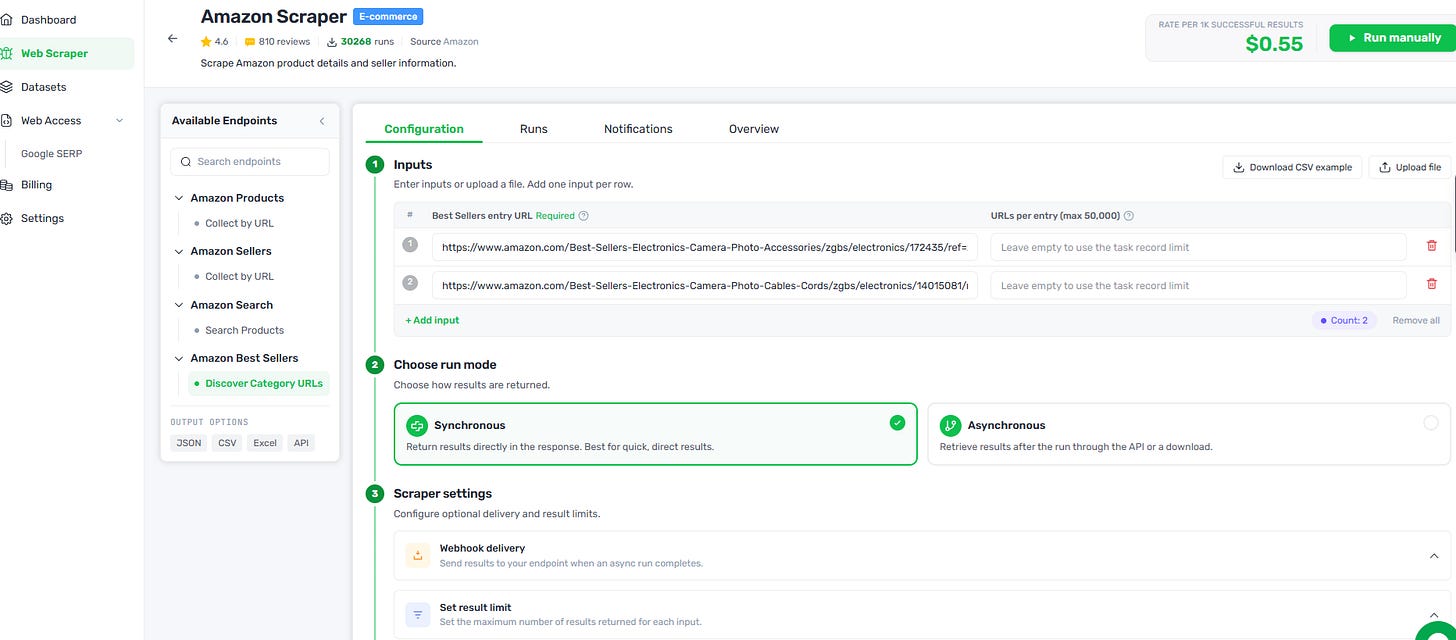The image size is (1456, 640).
Task: Delete input row 2 with trash icon
Action: 1431,285
